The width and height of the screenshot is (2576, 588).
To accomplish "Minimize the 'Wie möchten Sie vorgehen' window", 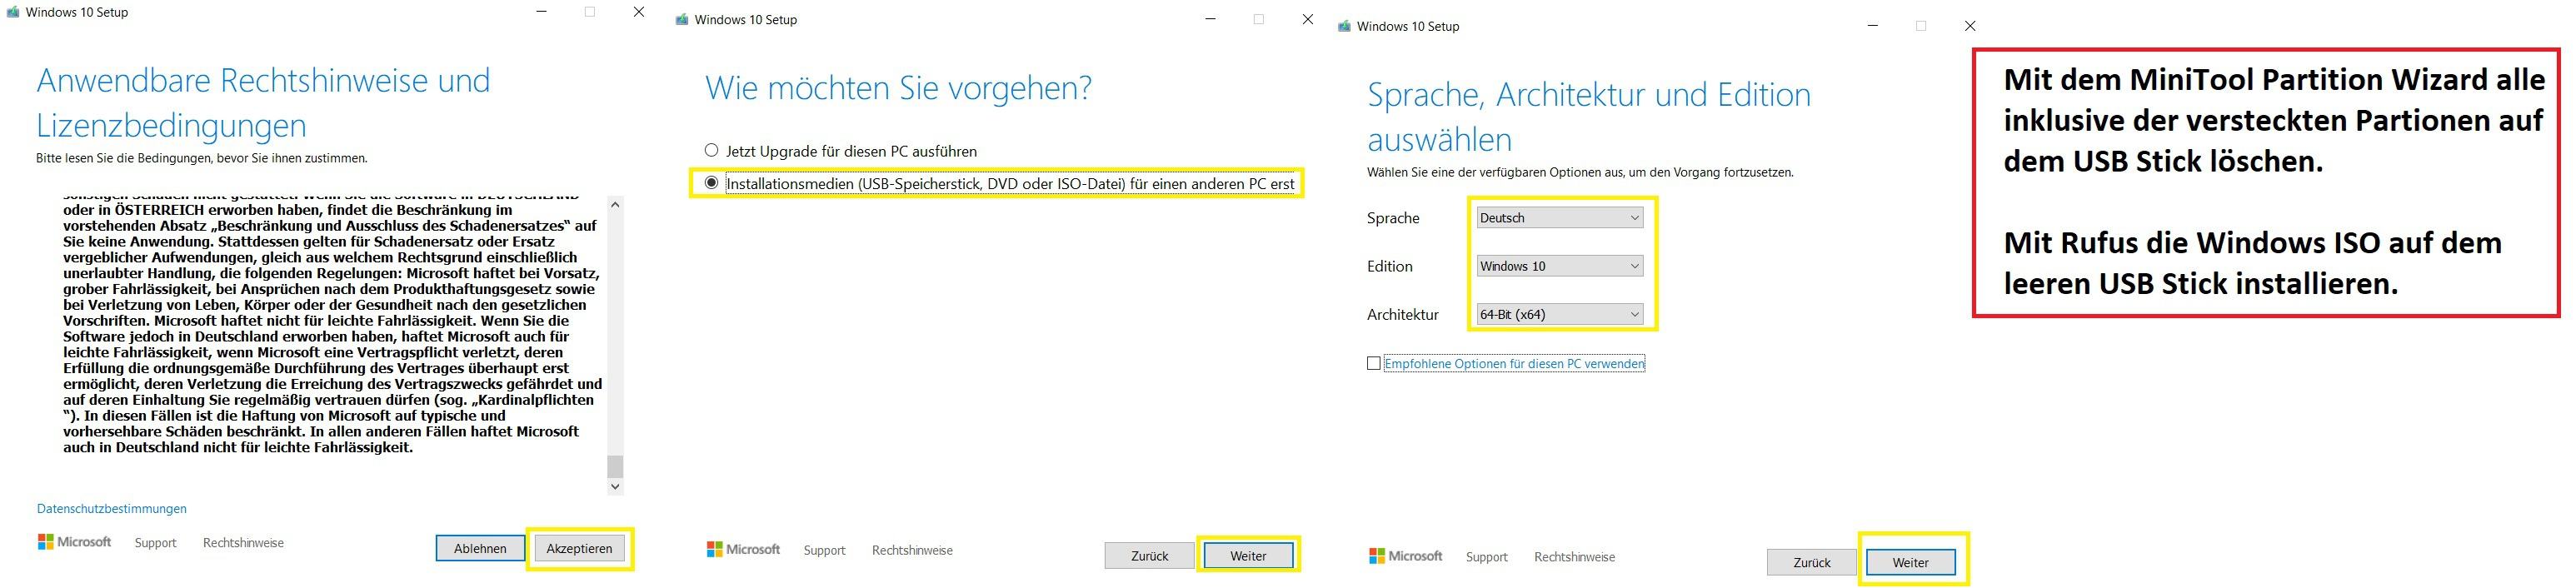I will [1210, 19].
